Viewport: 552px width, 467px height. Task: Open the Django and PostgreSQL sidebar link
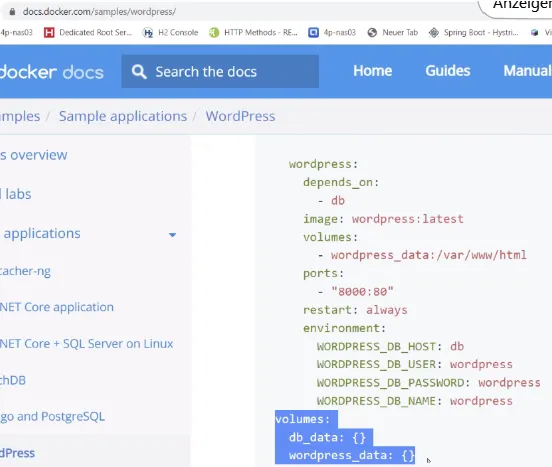click(x=52, y=417)
